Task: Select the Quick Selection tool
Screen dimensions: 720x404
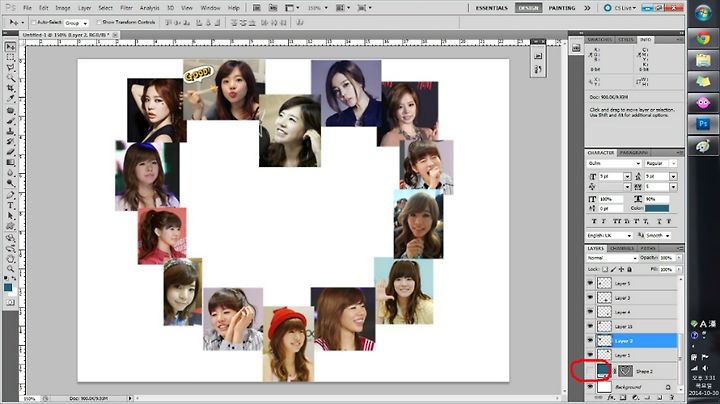Action: coord(10,78)
